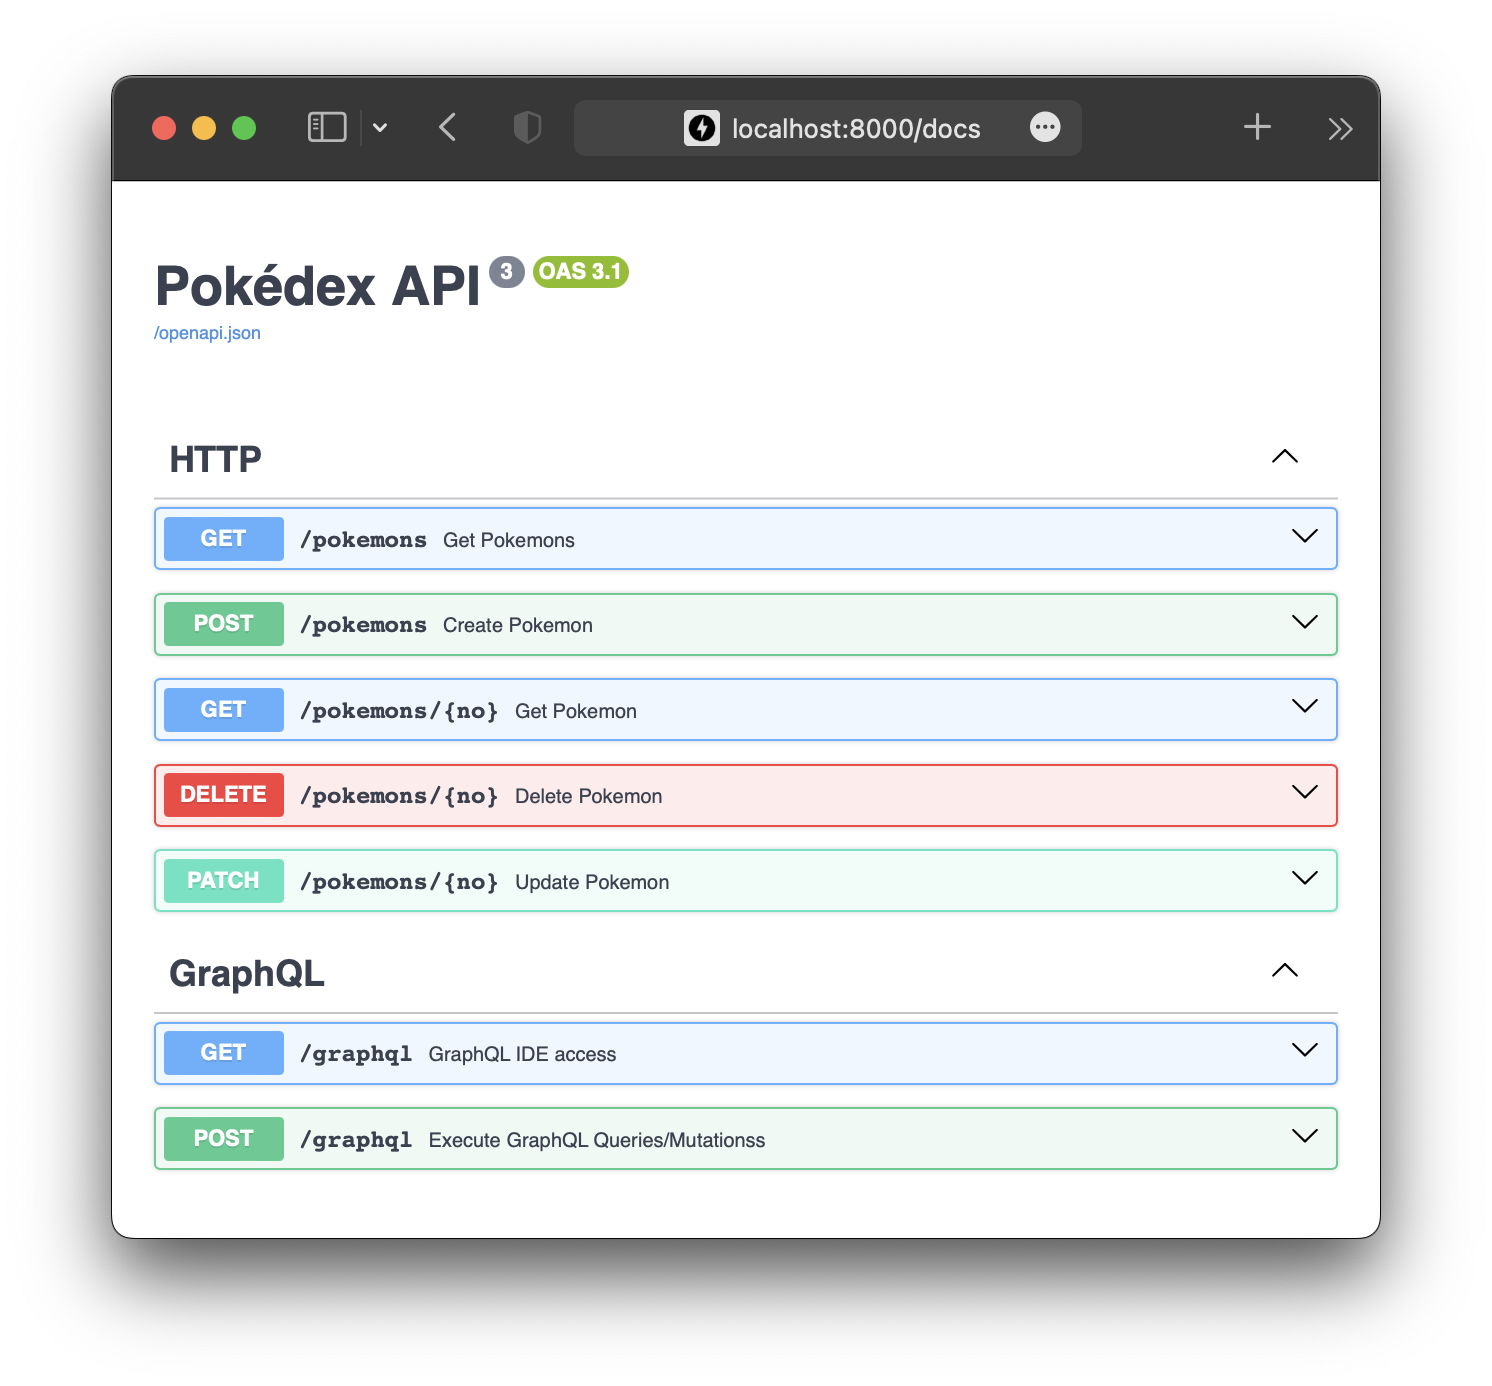The width and height of the screenshot is (1492, 1386).
Task: Click the 'Get Pokemons' summary text
Action: click(x=509, y=540)
